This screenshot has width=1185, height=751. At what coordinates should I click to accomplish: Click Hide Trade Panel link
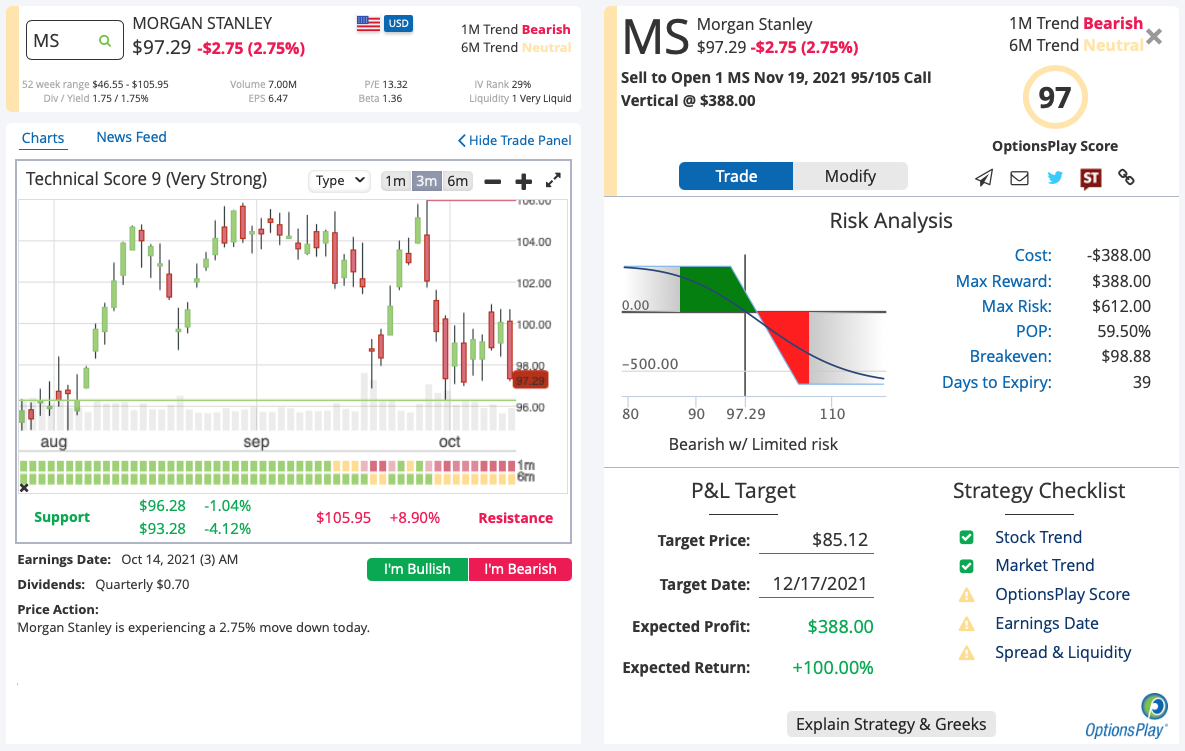pyautogui.click(x=515, y=141)
